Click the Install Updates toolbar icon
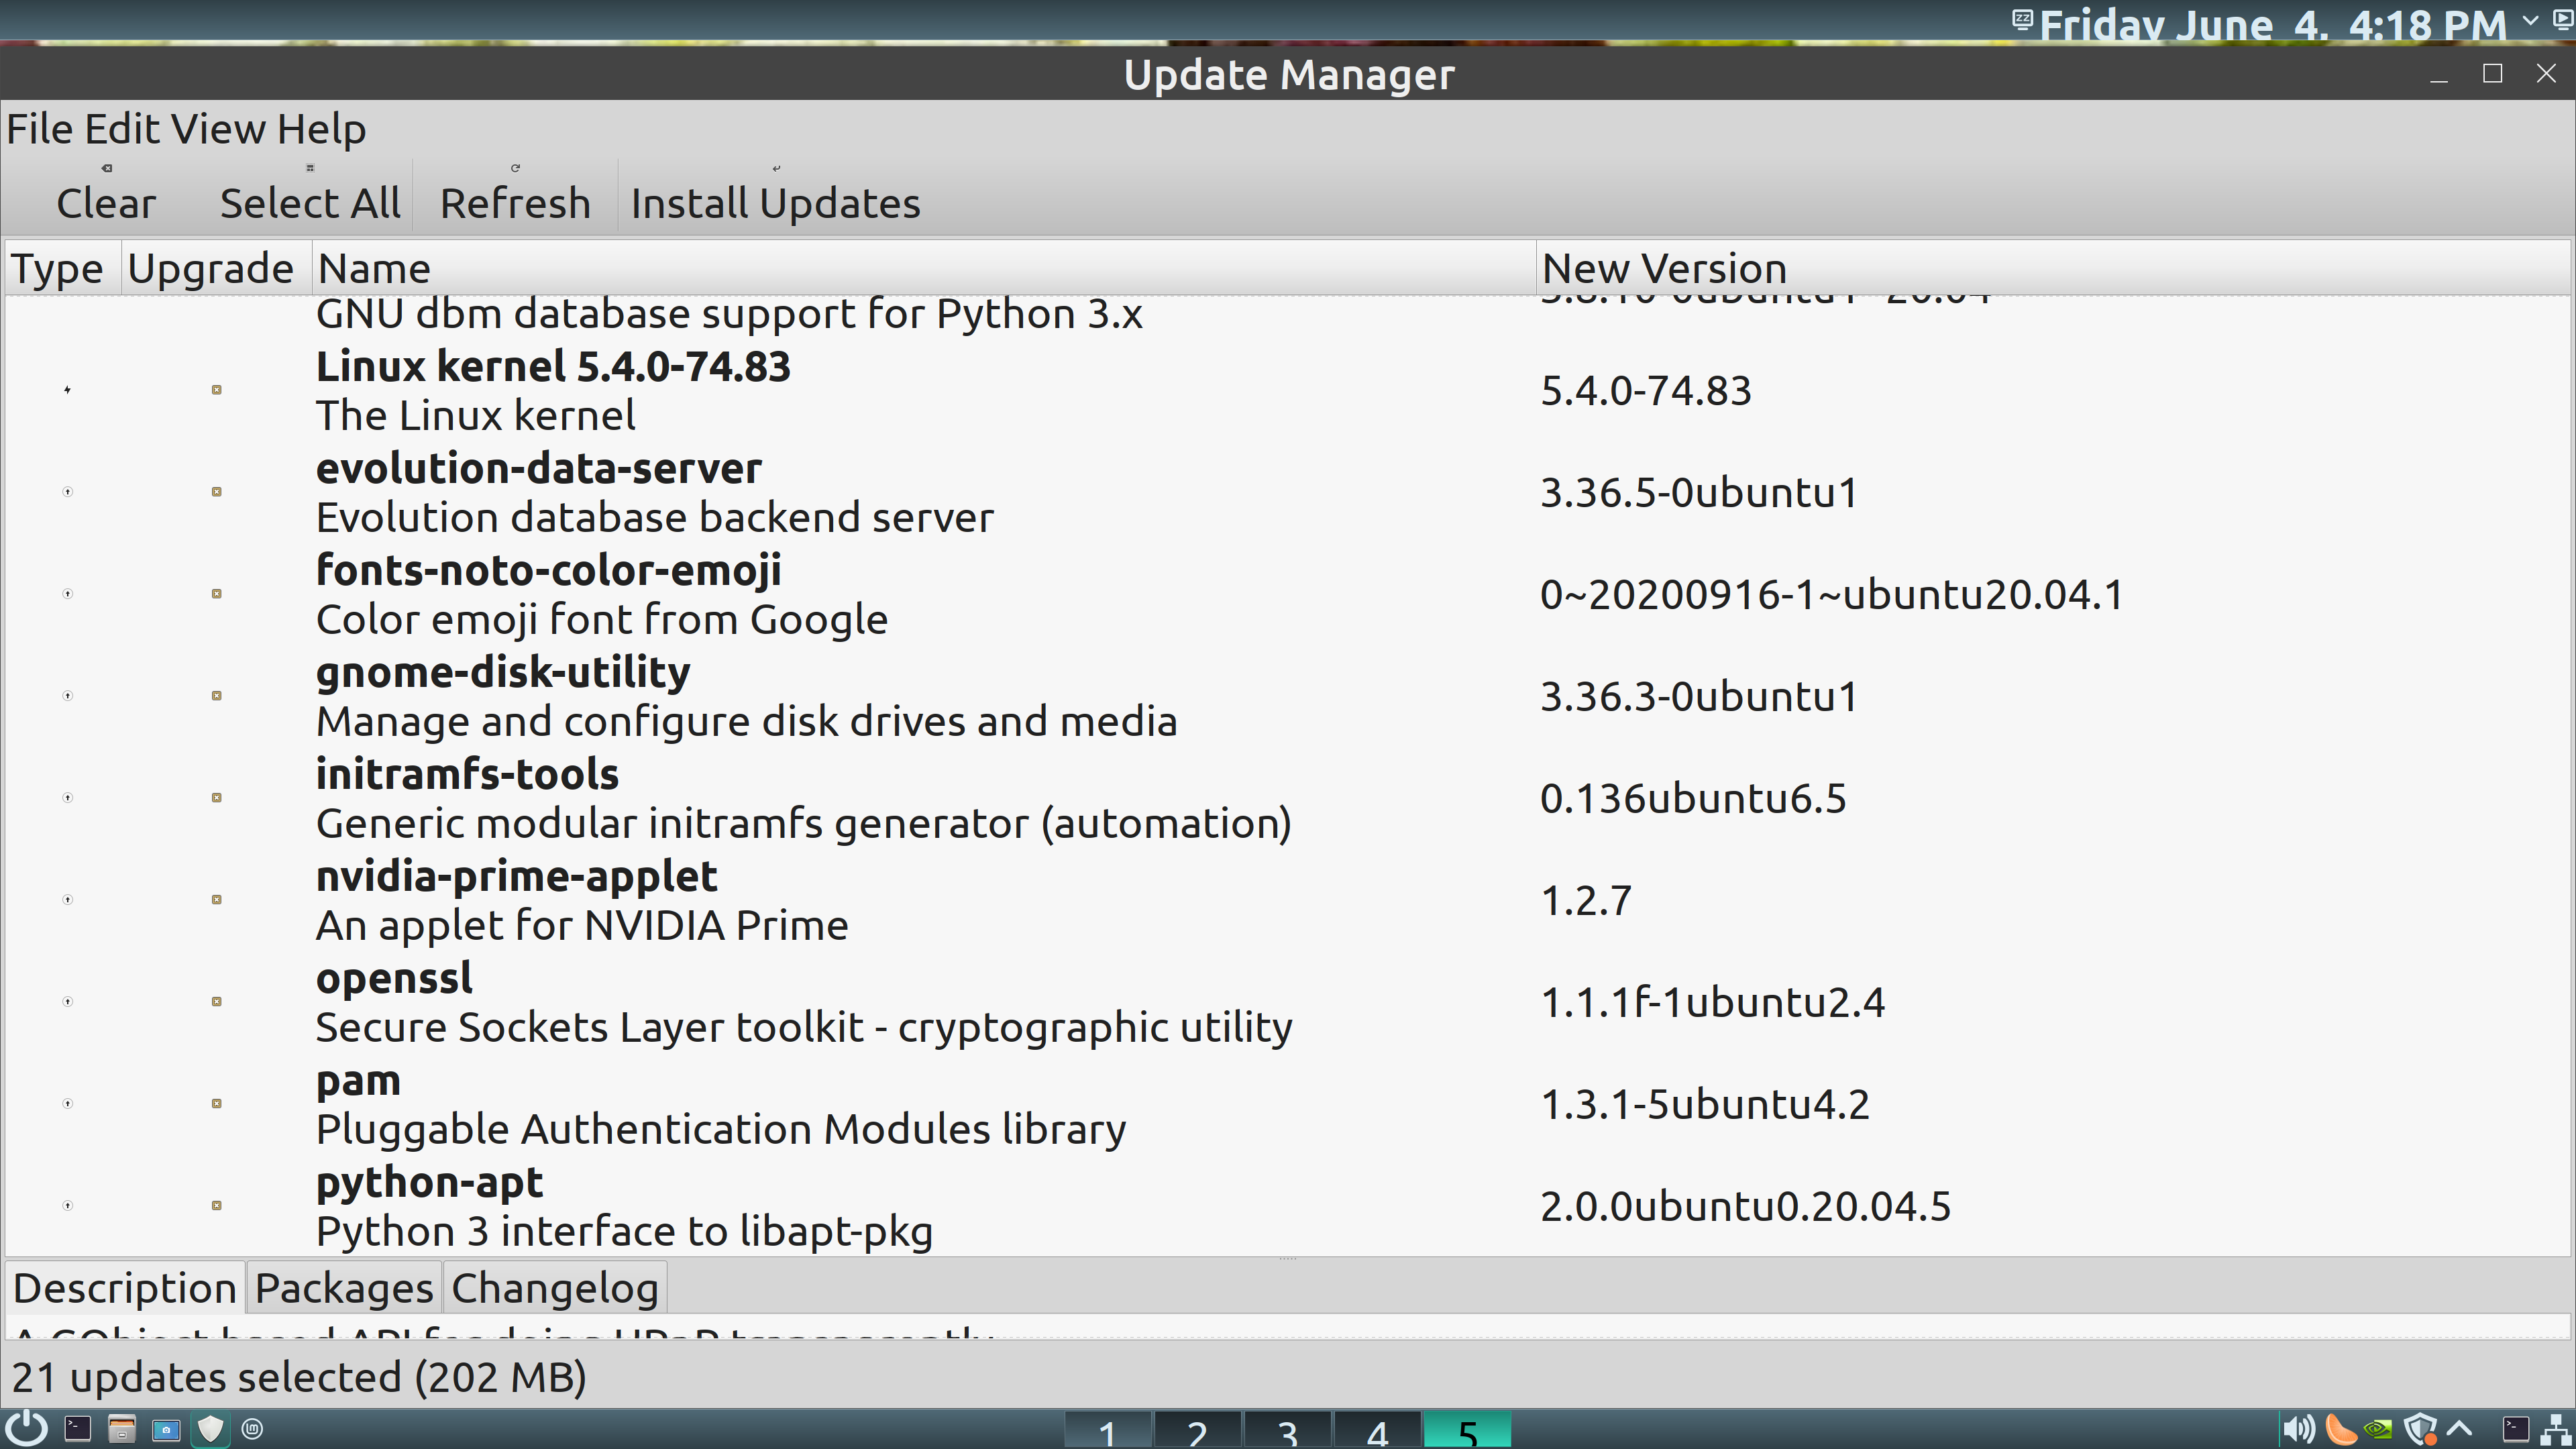This screenshot has width=2576, height=1449. (x=776, y=168)
